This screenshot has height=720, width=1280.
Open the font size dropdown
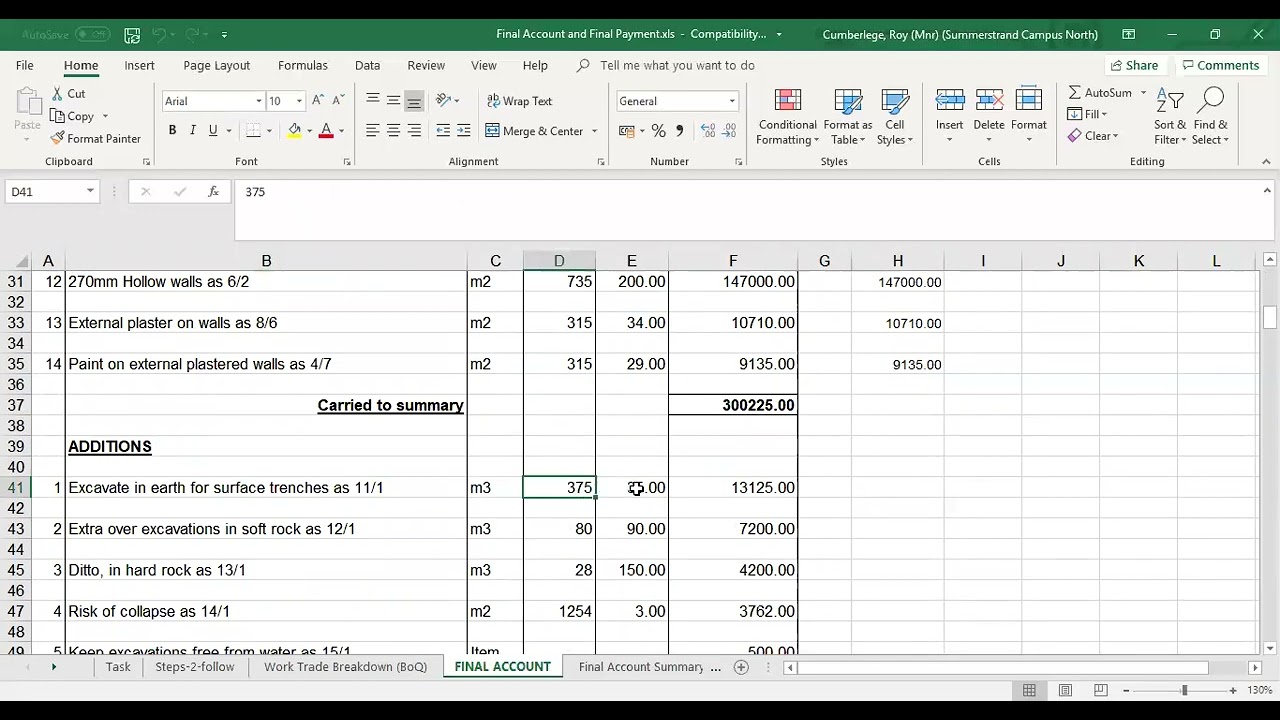tap(298, 101)
